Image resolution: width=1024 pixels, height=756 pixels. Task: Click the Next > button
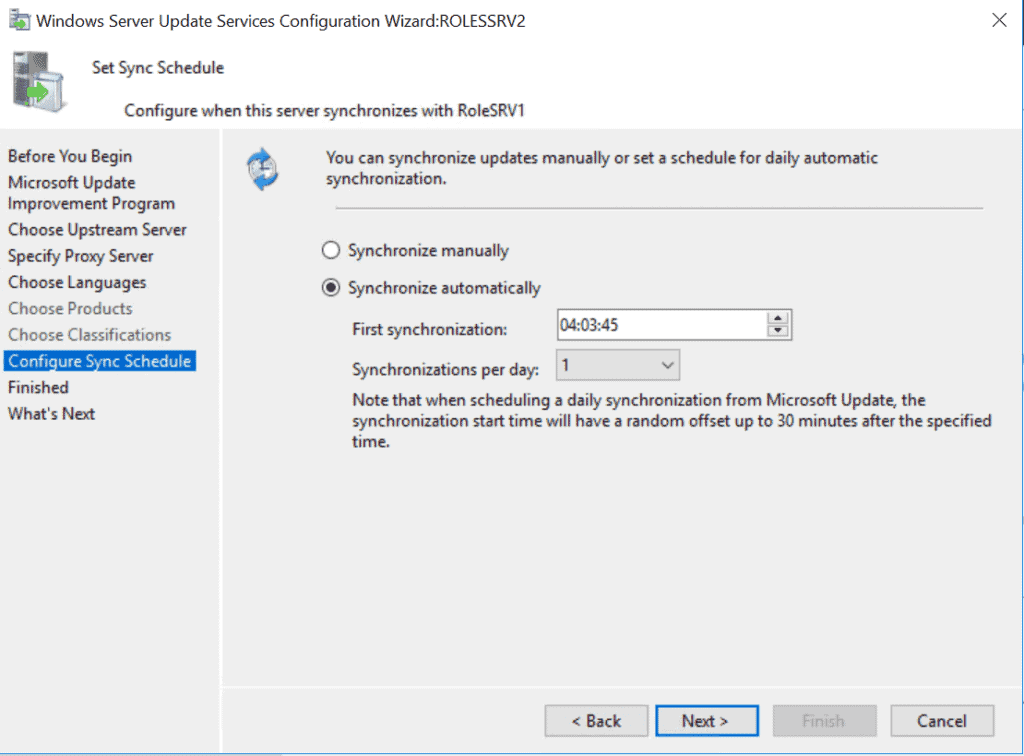707,721
